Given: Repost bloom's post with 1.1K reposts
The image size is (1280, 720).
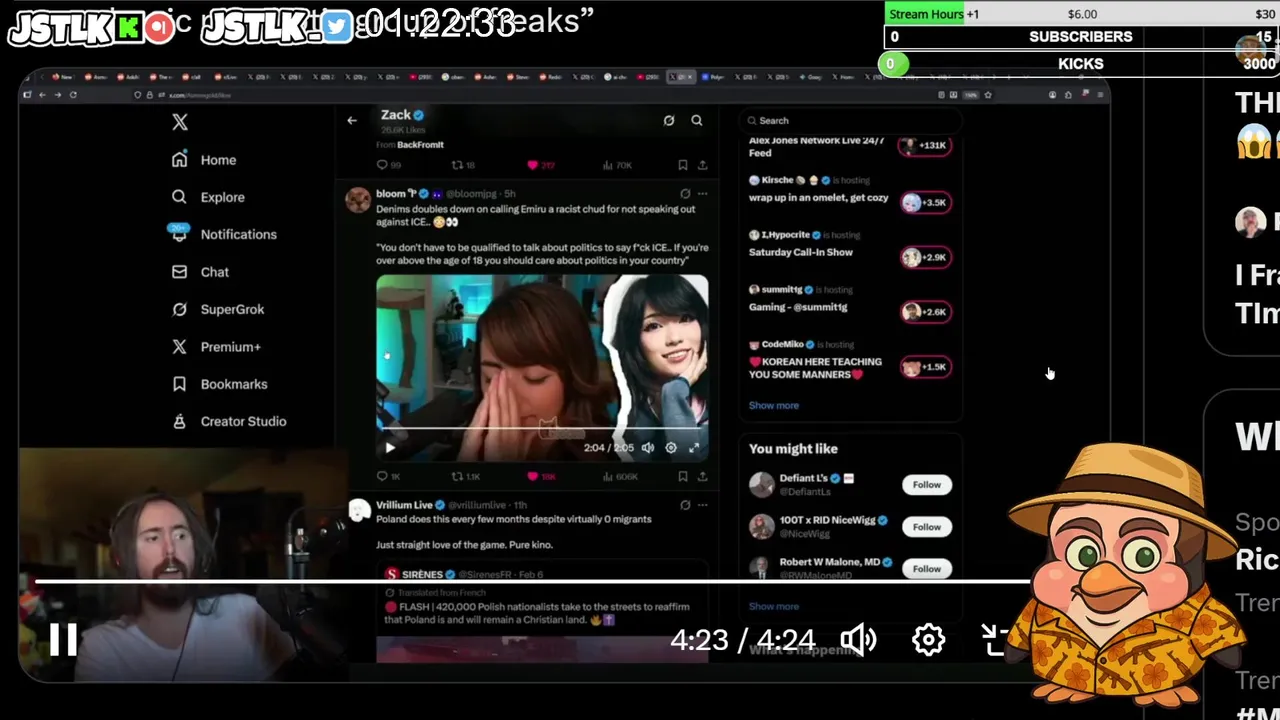Looking at the screenshot, I should [x=466, y=477].
